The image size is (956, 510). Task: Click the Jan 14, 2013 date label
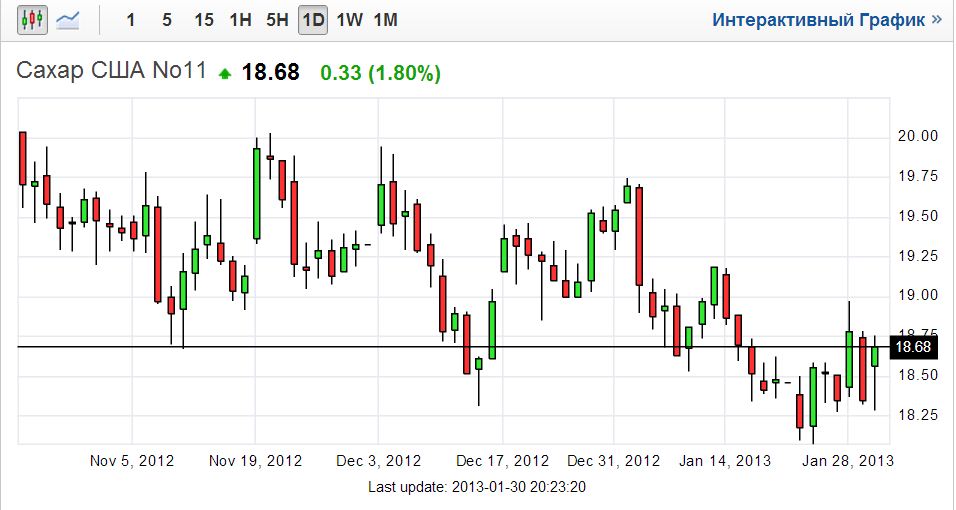click(x=725, y=461)
